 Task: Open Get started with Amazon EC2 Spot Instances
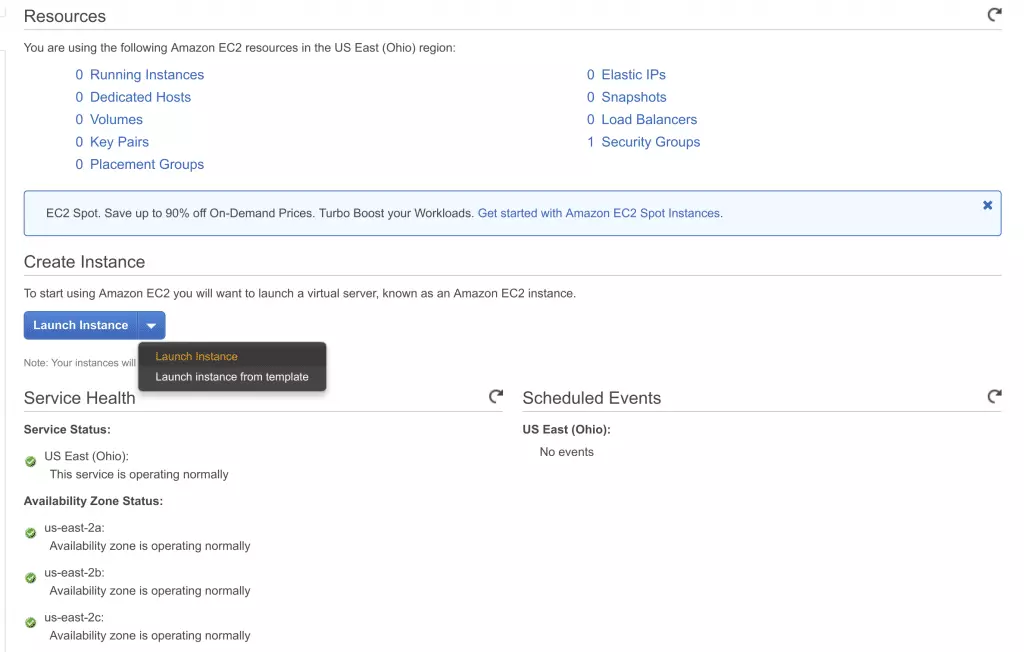(599, 213)
